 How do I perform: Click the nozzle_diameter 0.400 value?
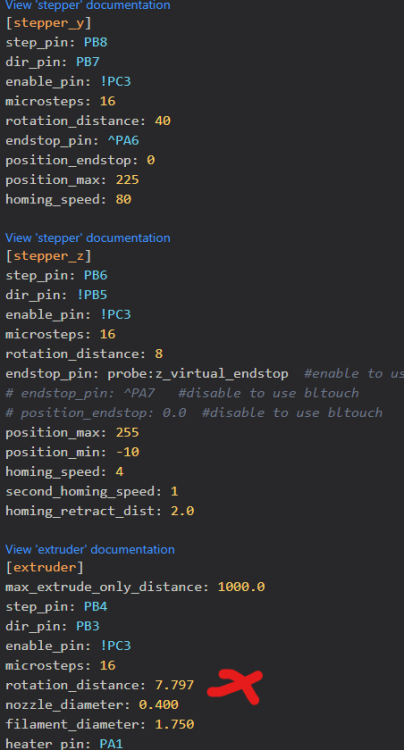click(x=159, y=705)
